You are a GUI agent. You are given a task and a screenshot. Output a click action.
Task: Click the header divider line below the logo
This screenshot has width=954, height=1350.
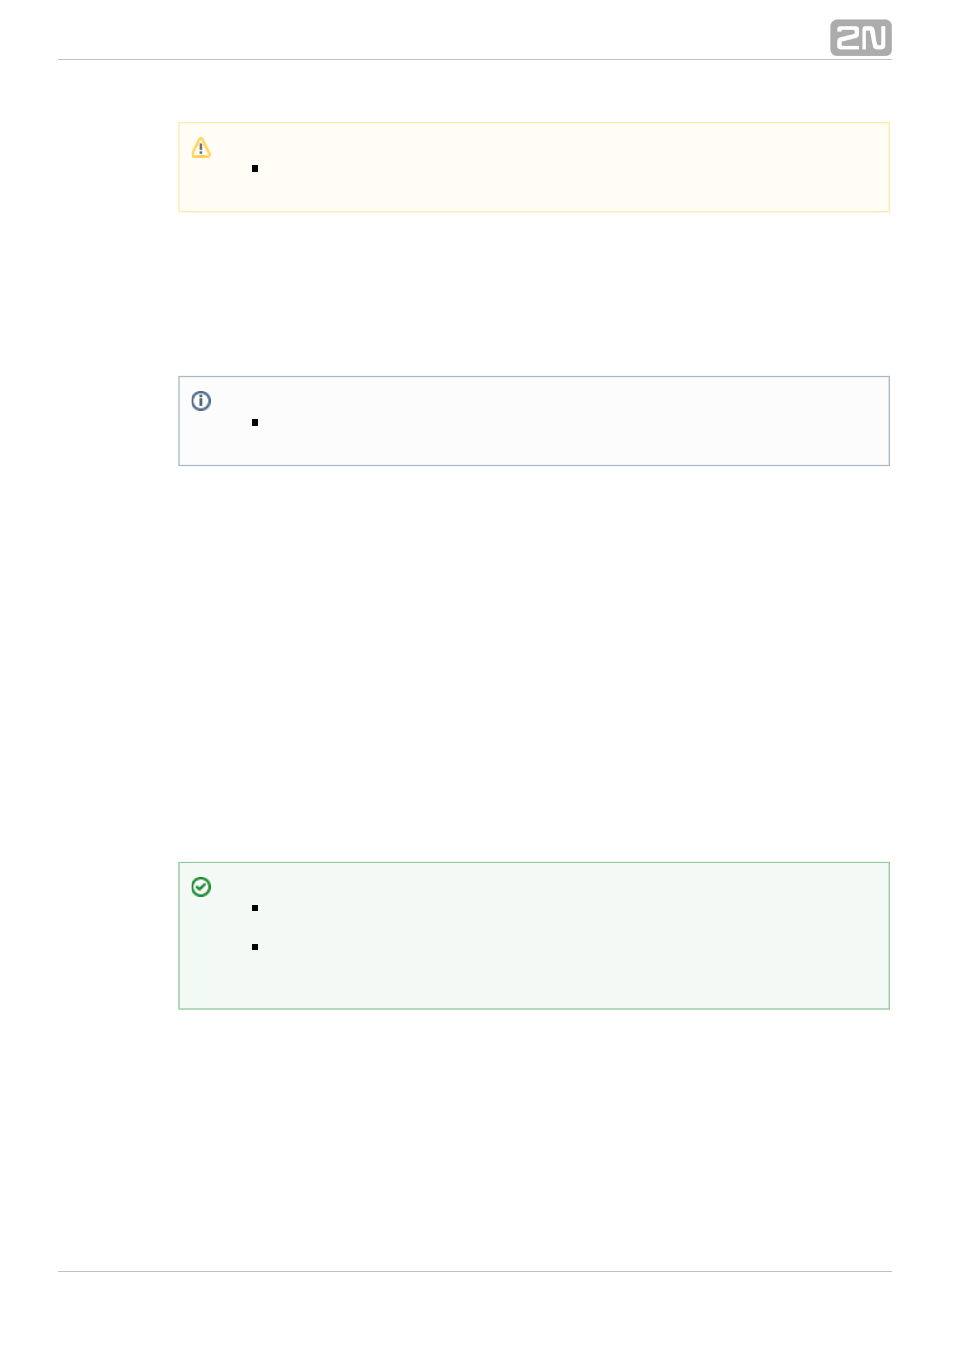coord(474,59)
